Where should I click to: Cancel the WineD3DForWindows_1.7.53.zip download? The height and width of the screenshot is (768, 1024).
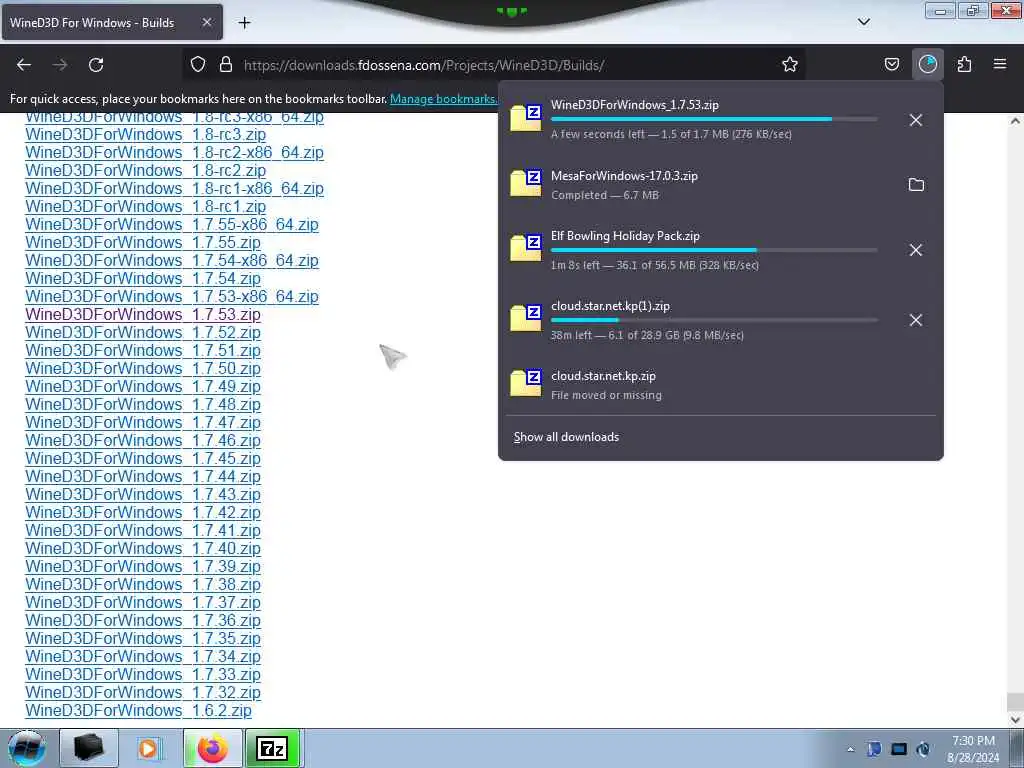[916, 120]
